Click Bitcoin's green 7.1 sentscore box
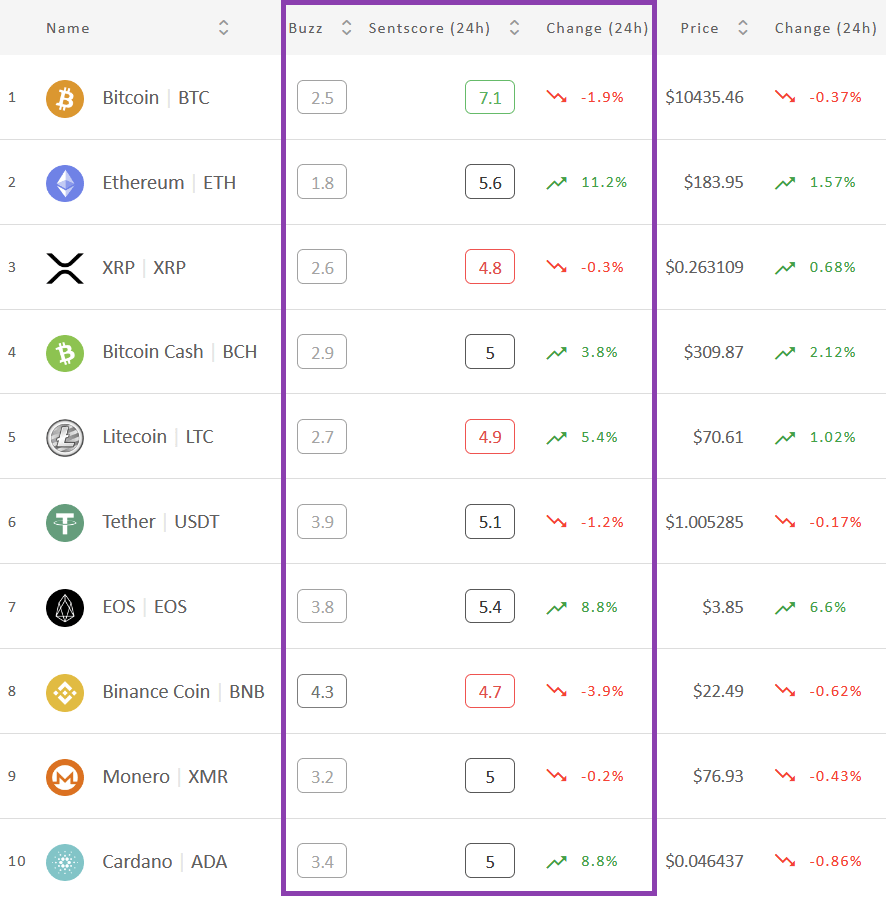 (x=490, y=97)
